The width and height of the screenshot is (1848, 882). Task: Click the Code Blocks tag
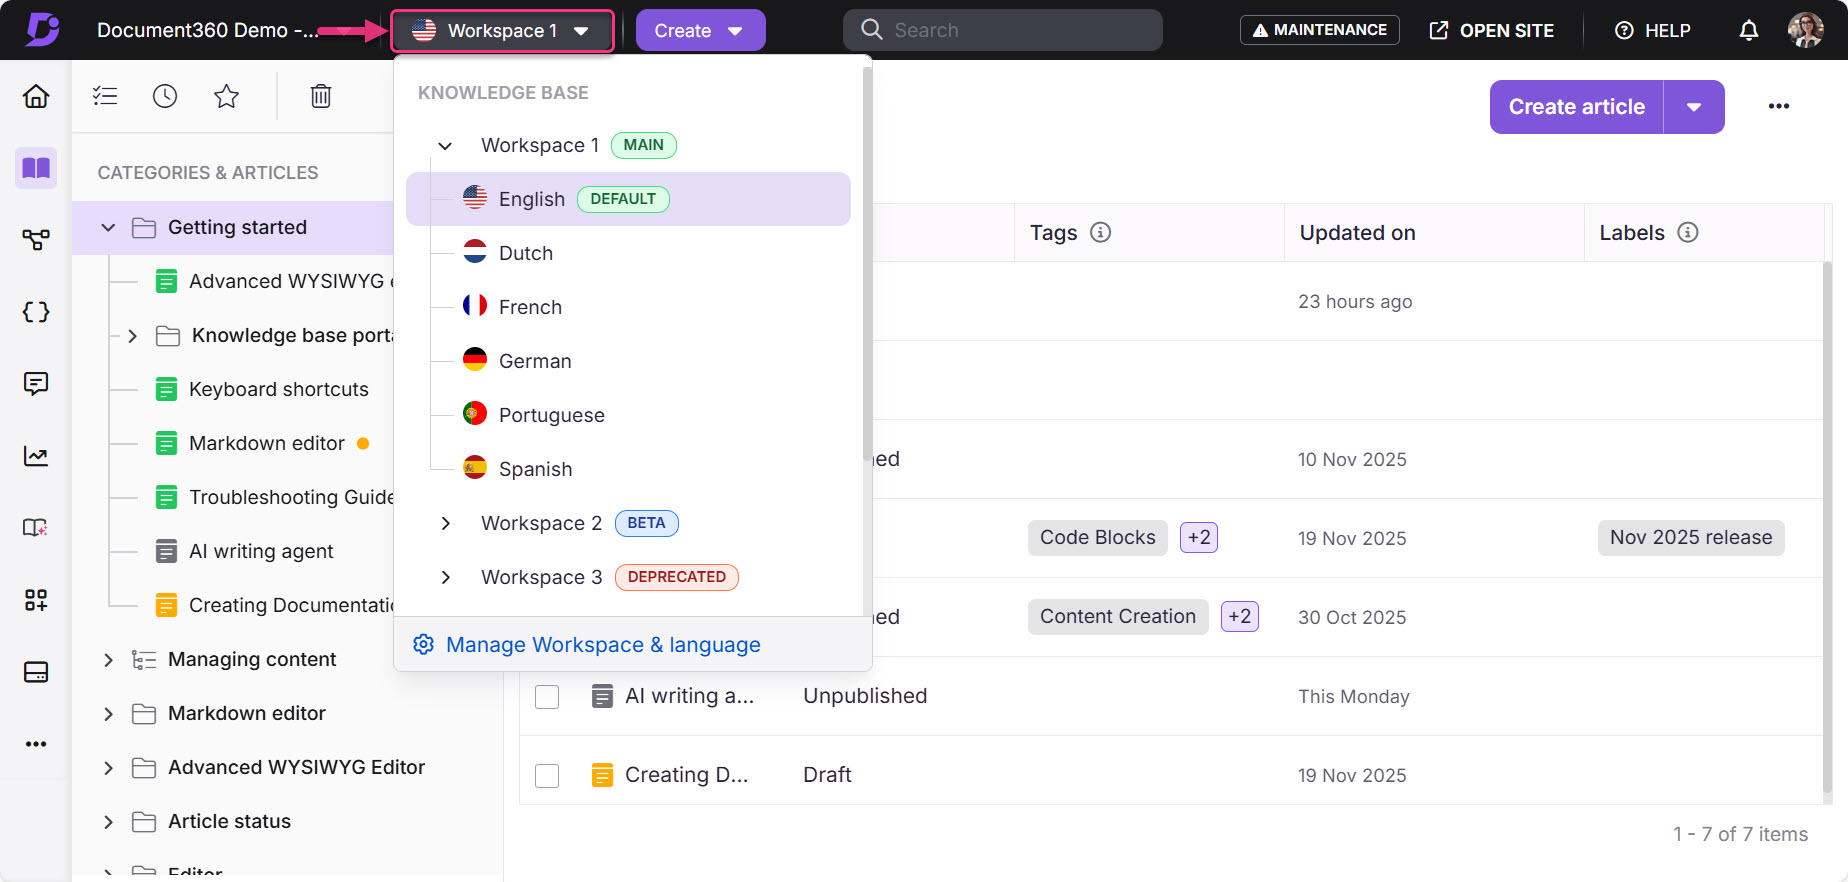(x=1097, y=537)
